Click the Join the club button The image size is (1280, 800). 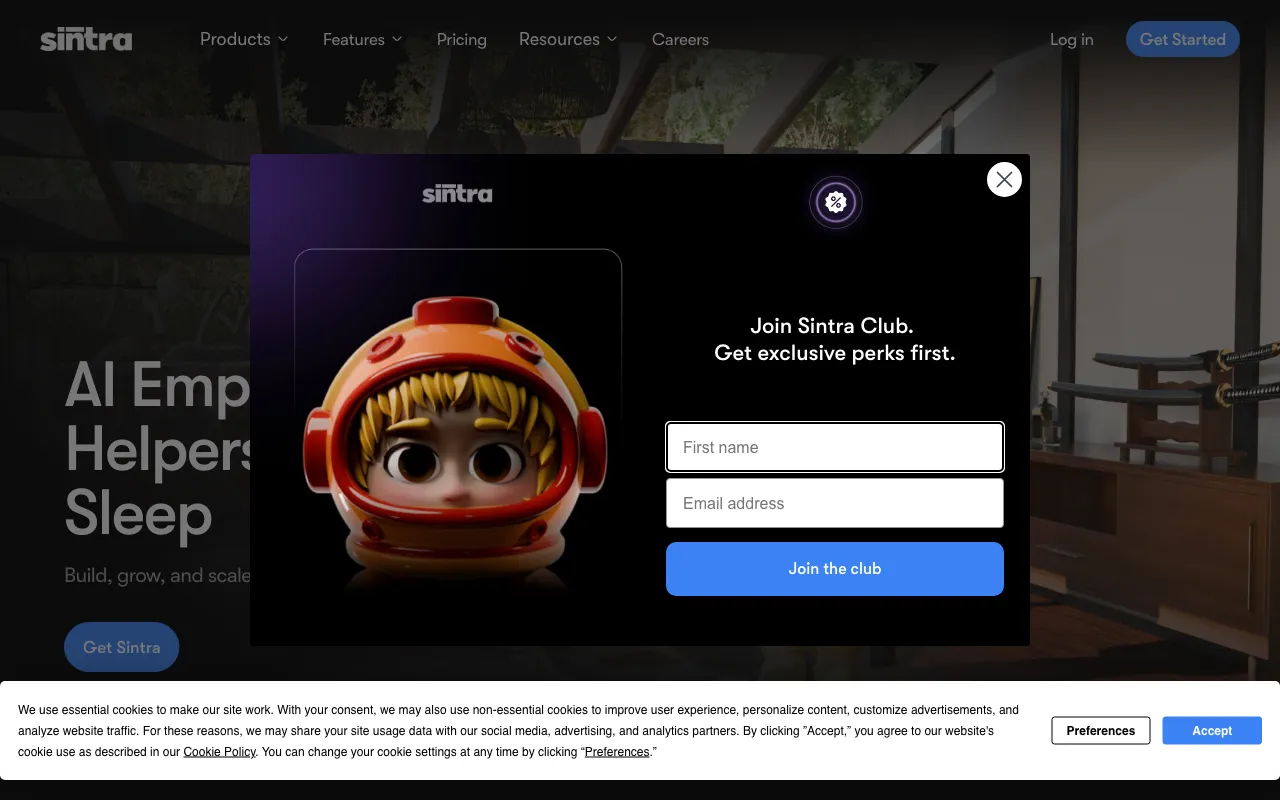pyautogui.click(x=835, y=569)
